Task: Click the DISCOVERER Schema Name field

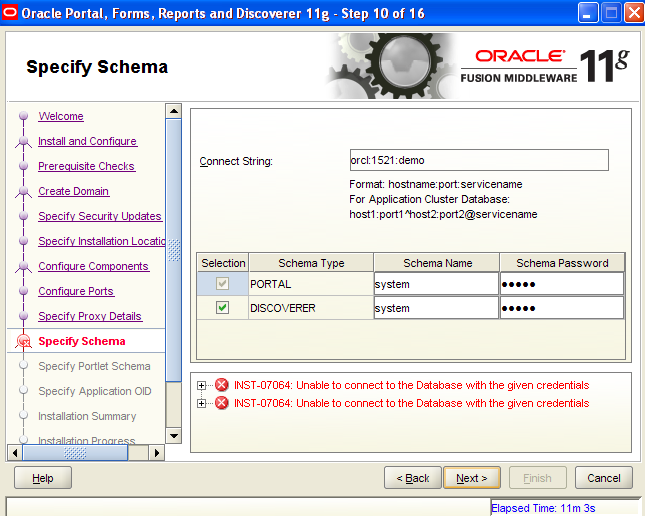Action: (436, 308)
